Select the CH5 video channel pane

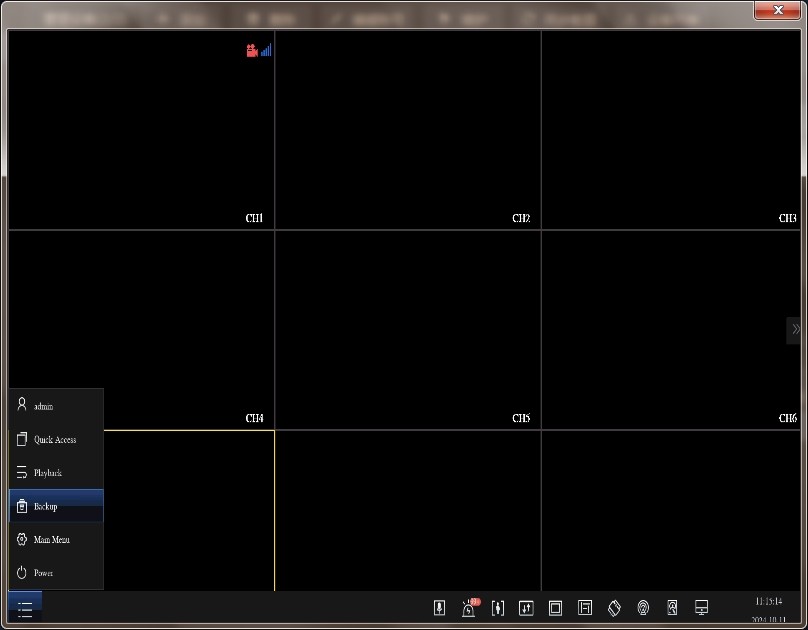[x=408, y=330]
